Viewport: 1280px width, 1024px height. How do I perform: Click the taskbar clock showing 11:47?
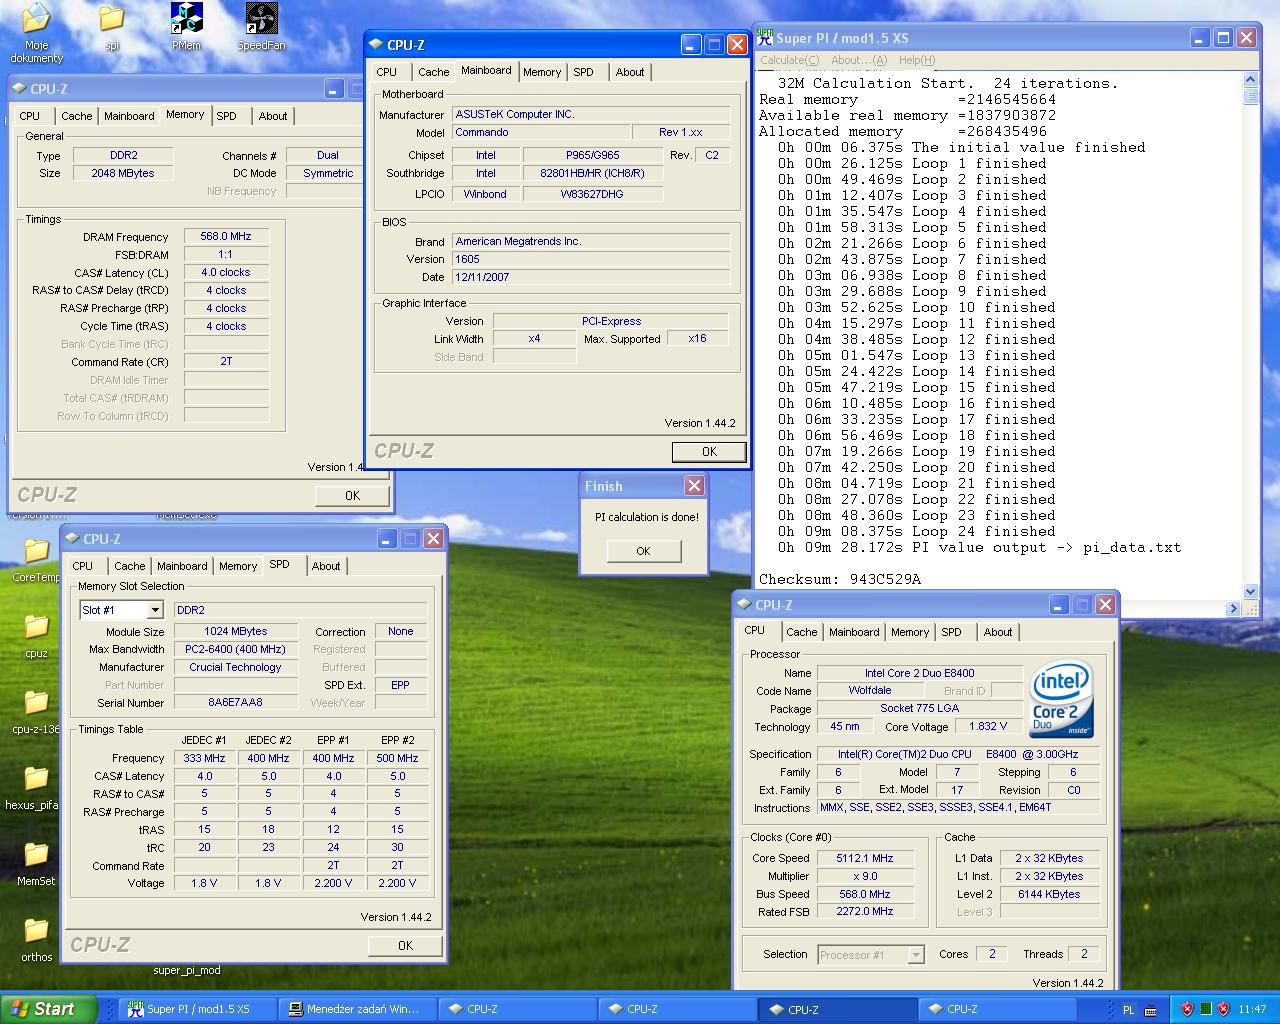point(1252,1009)
